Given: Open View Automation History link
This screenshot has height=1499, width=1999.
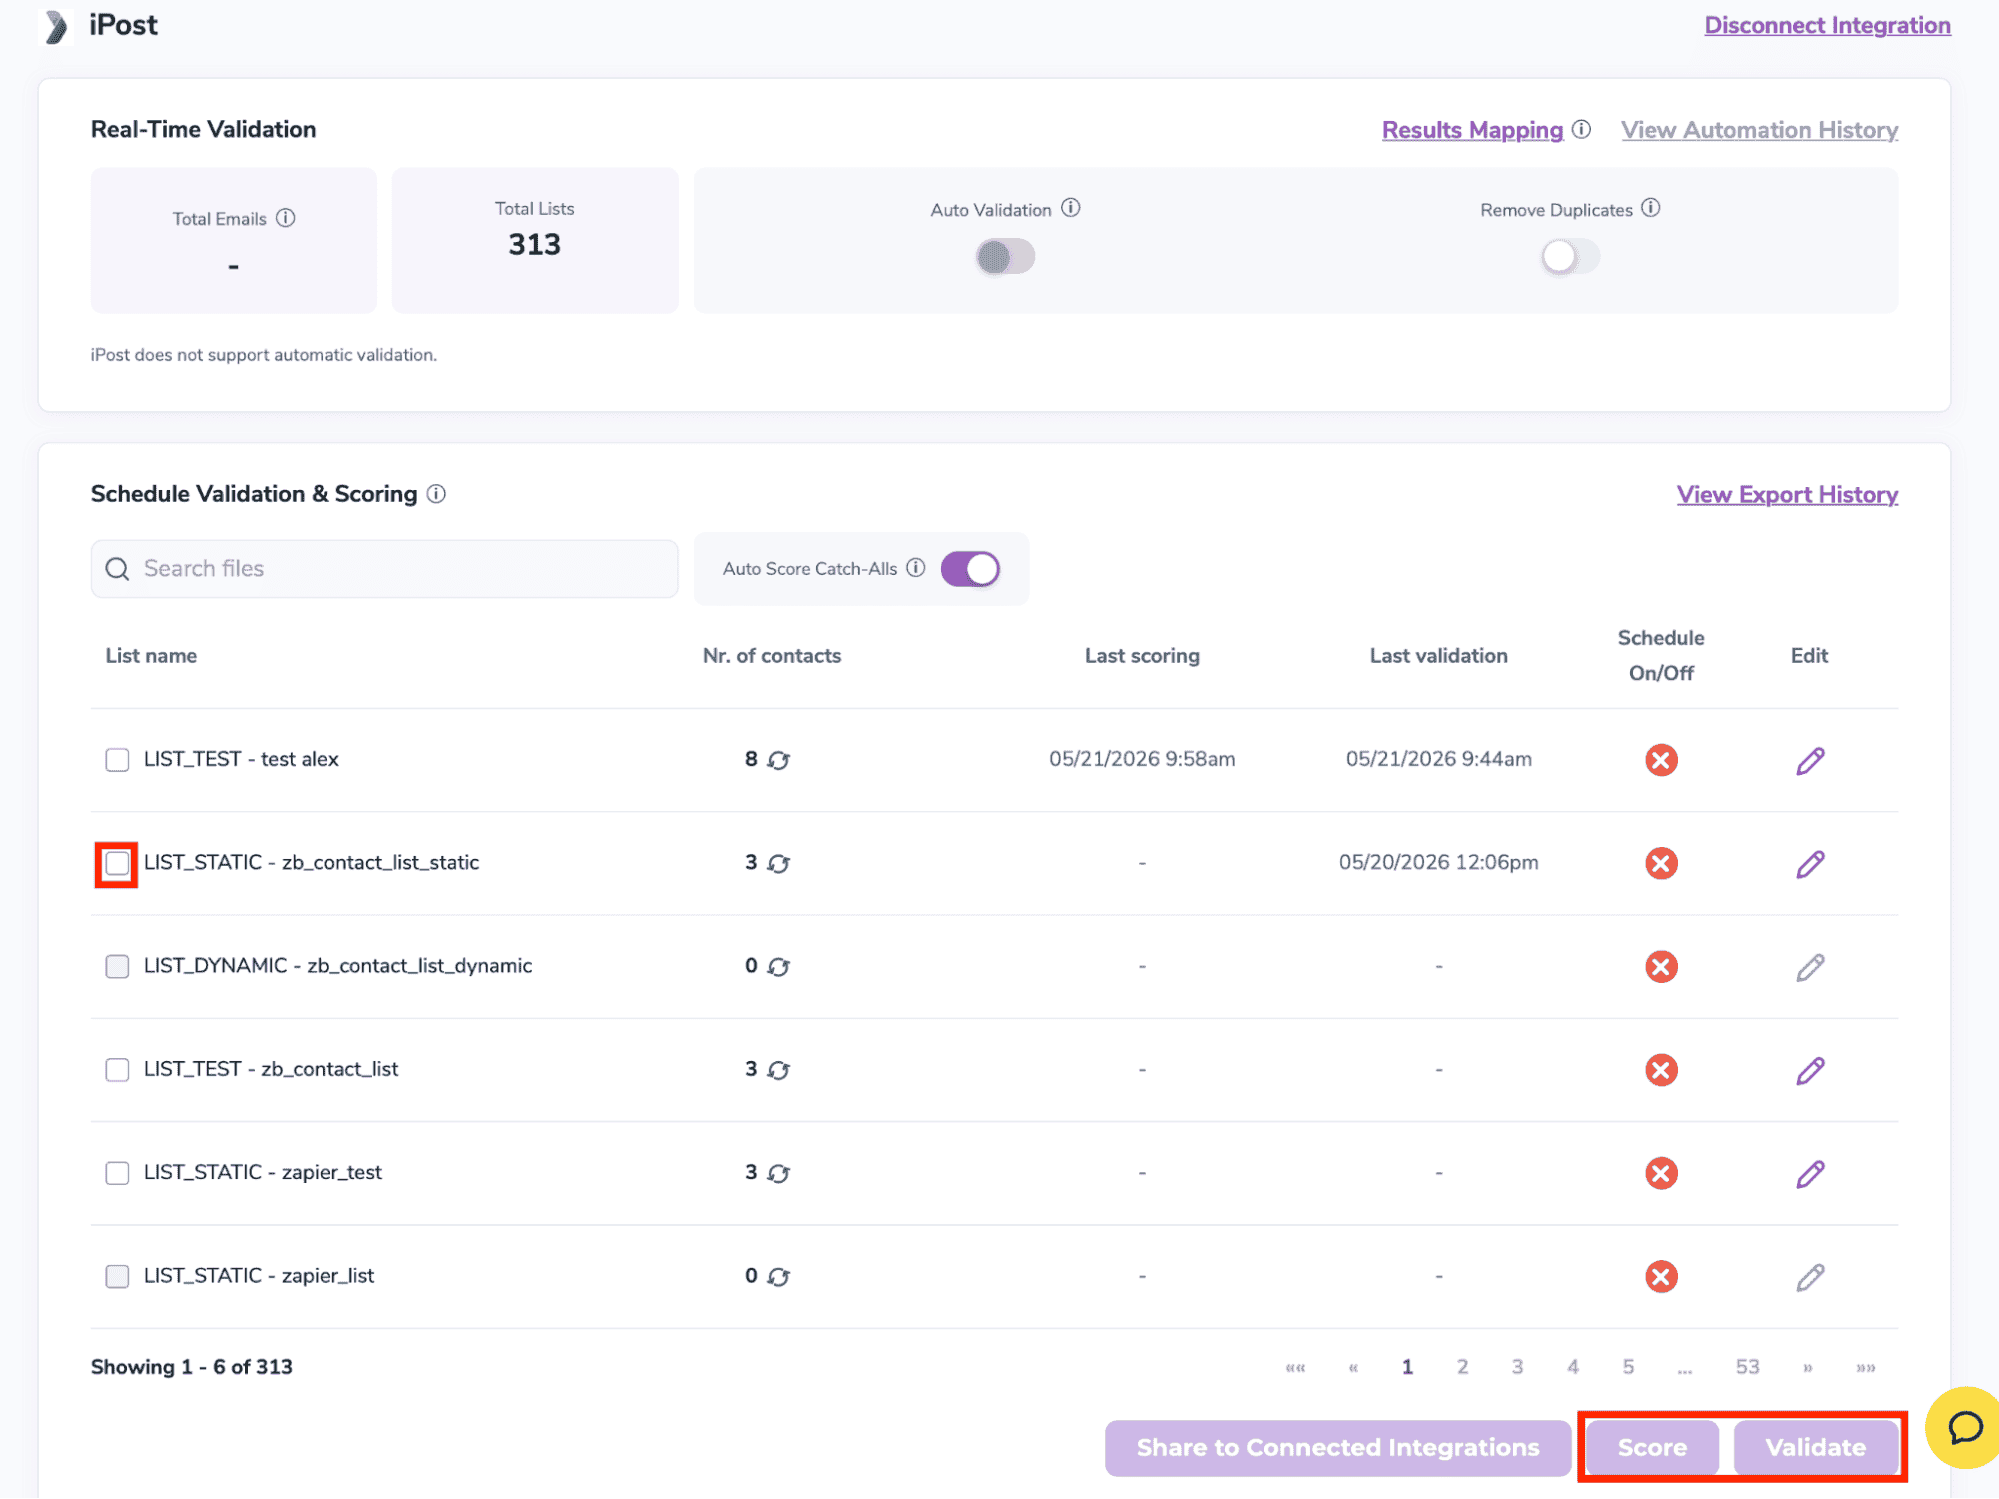Looking at the screenshot, I should tap(1759, 130).
